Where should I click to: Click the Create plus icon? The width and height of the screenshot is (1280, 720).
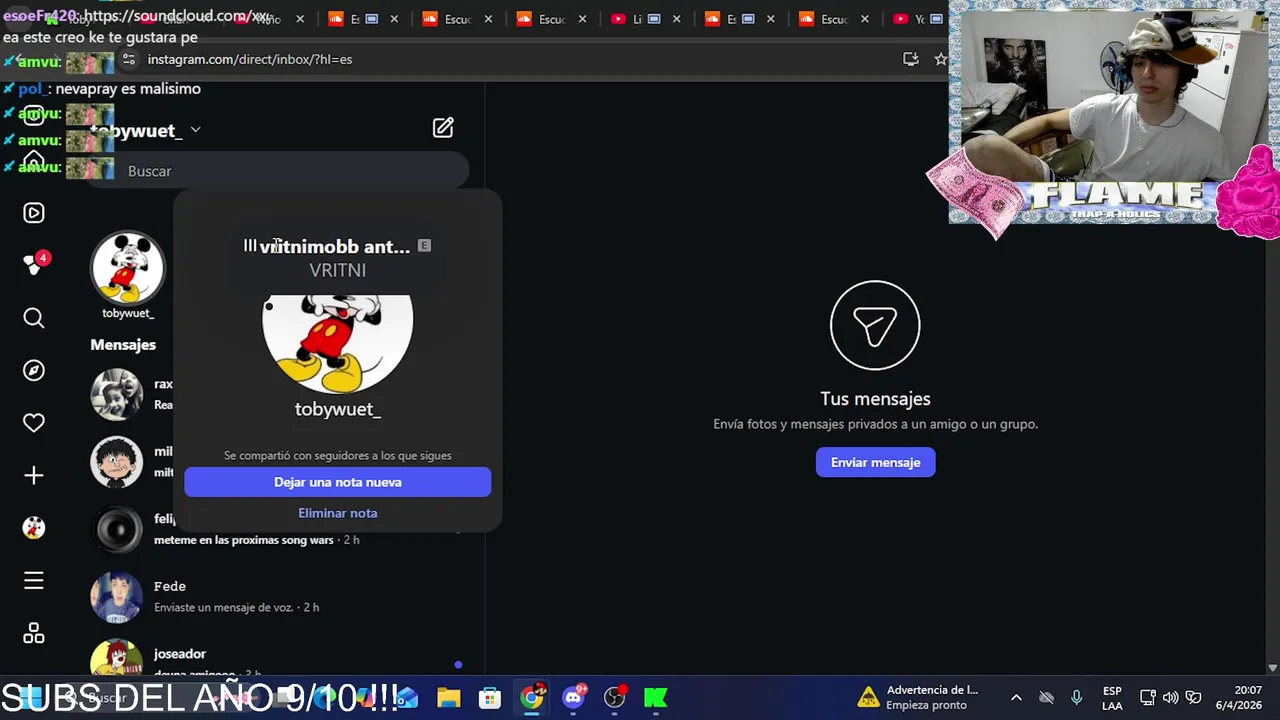(34, 476)
